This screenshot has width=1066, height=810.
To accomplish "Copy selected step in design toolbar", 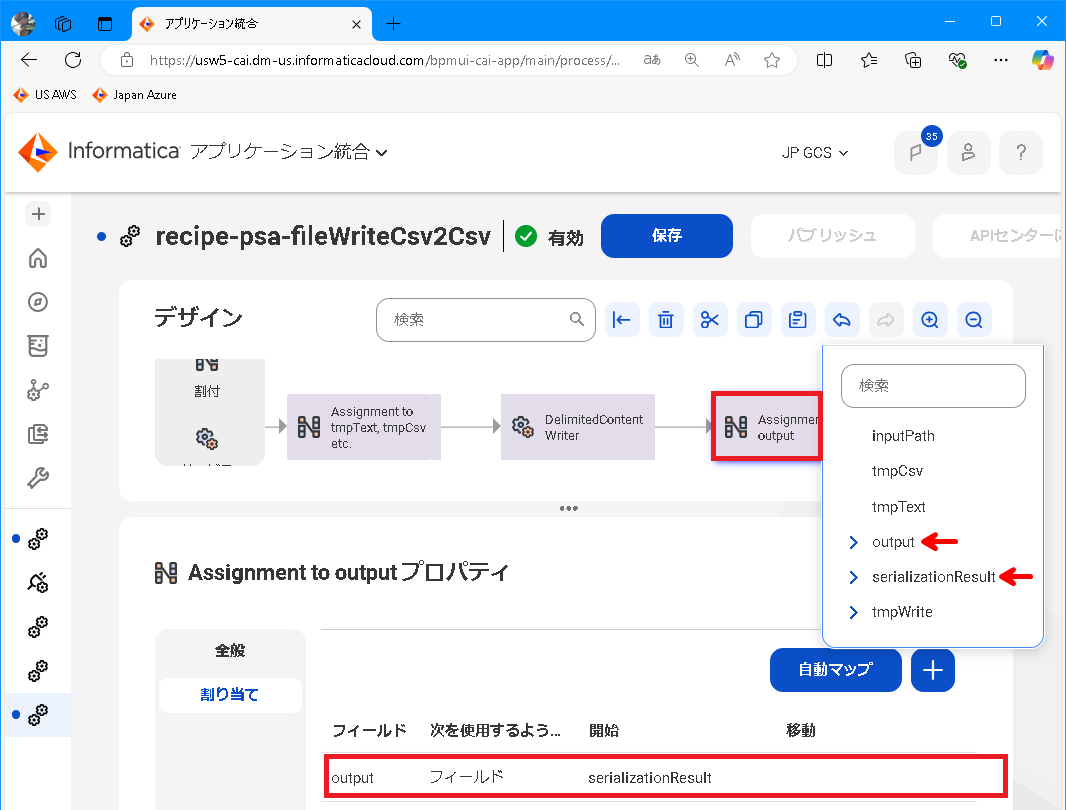I will (754, 320).
